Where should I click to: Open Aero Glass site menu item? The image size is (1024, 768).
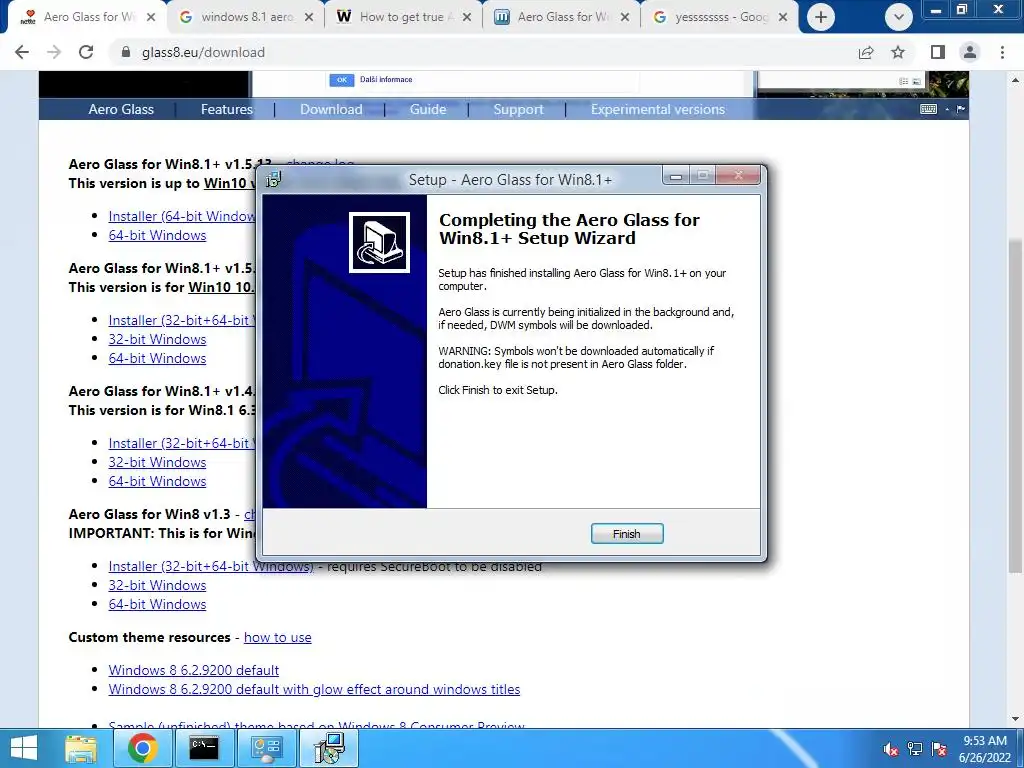coord(121,109)
